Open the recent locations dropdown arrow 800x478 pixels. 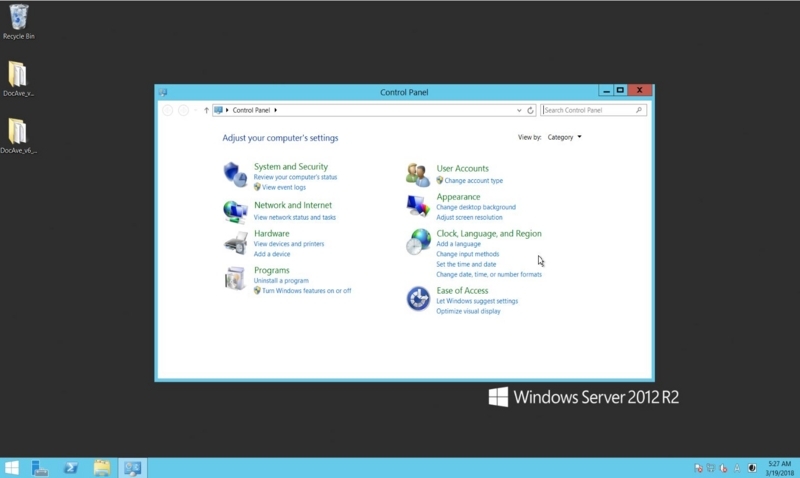(x=195, y=110)
